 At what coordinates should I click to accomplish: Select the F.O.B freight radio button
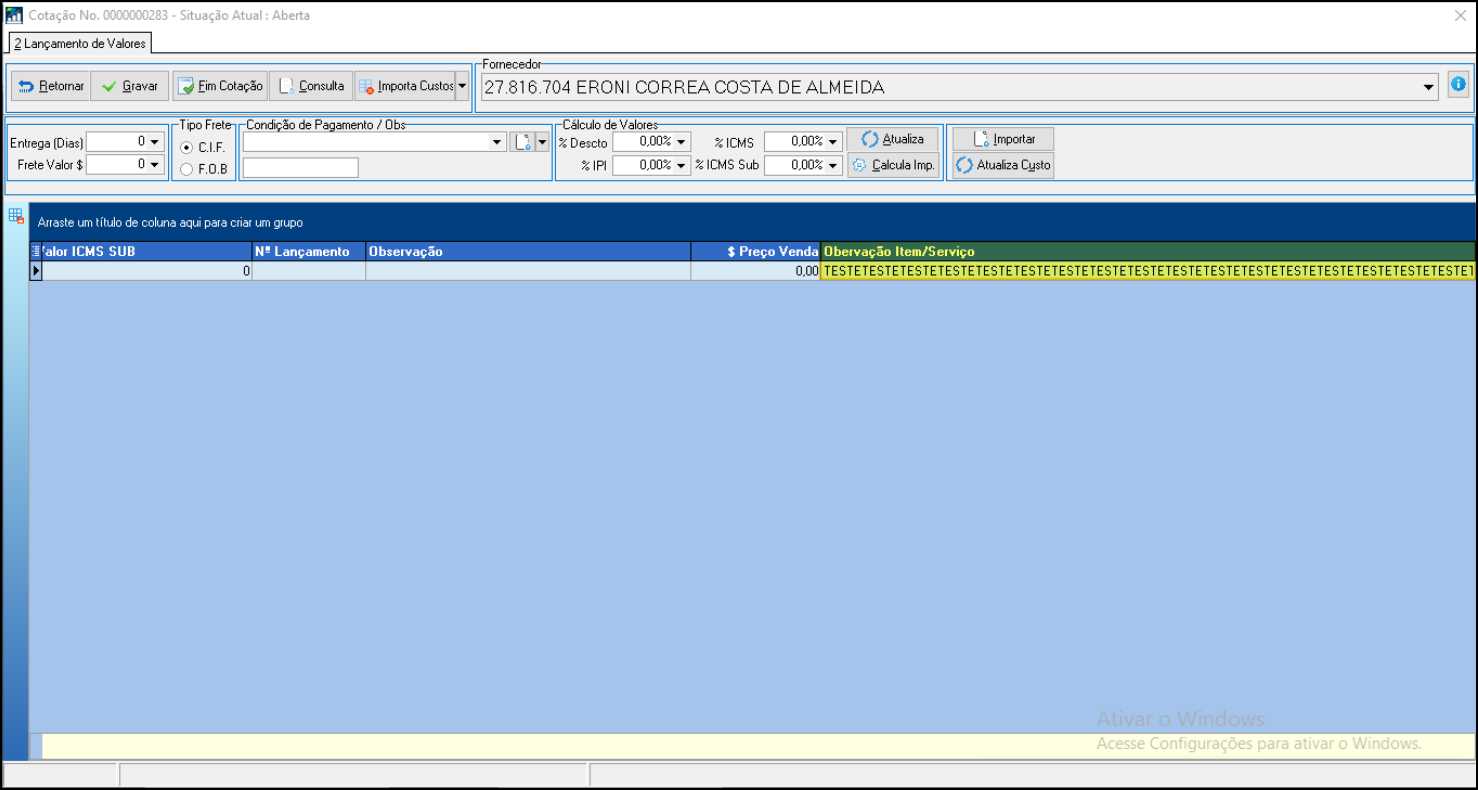click(x=187, y=169)
